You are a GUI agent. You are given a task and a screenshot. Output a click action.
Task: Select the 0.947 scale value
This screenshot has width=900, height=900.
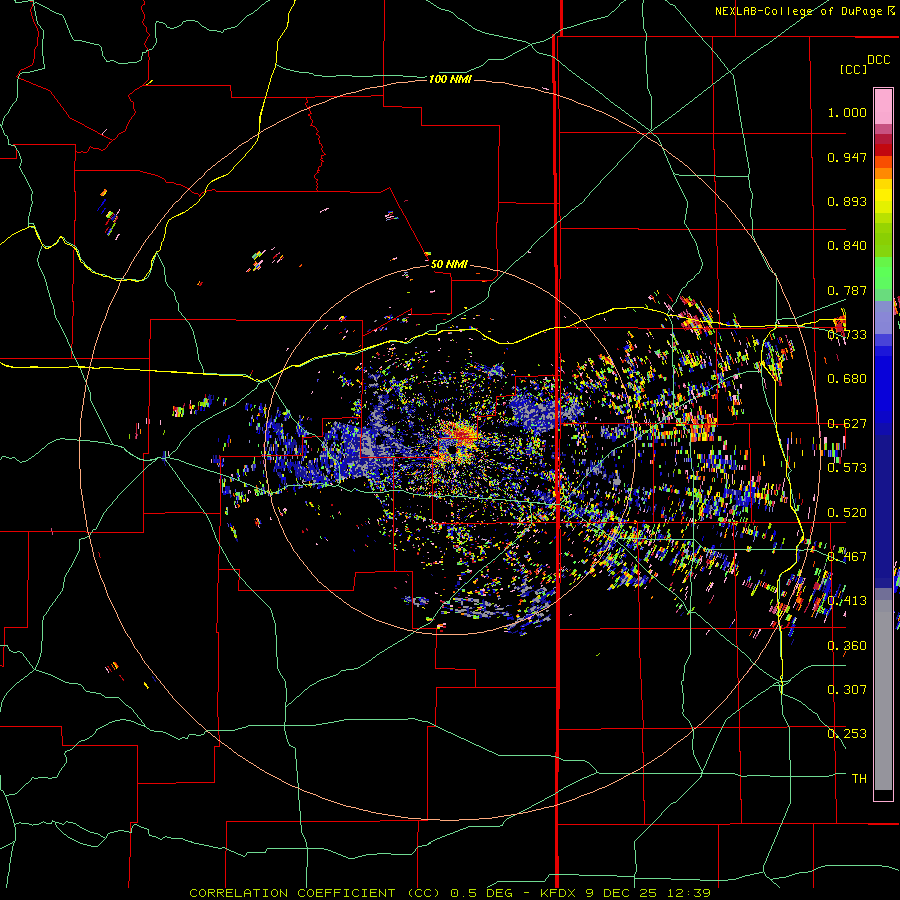pyautogui.click(x=847, y=157)
